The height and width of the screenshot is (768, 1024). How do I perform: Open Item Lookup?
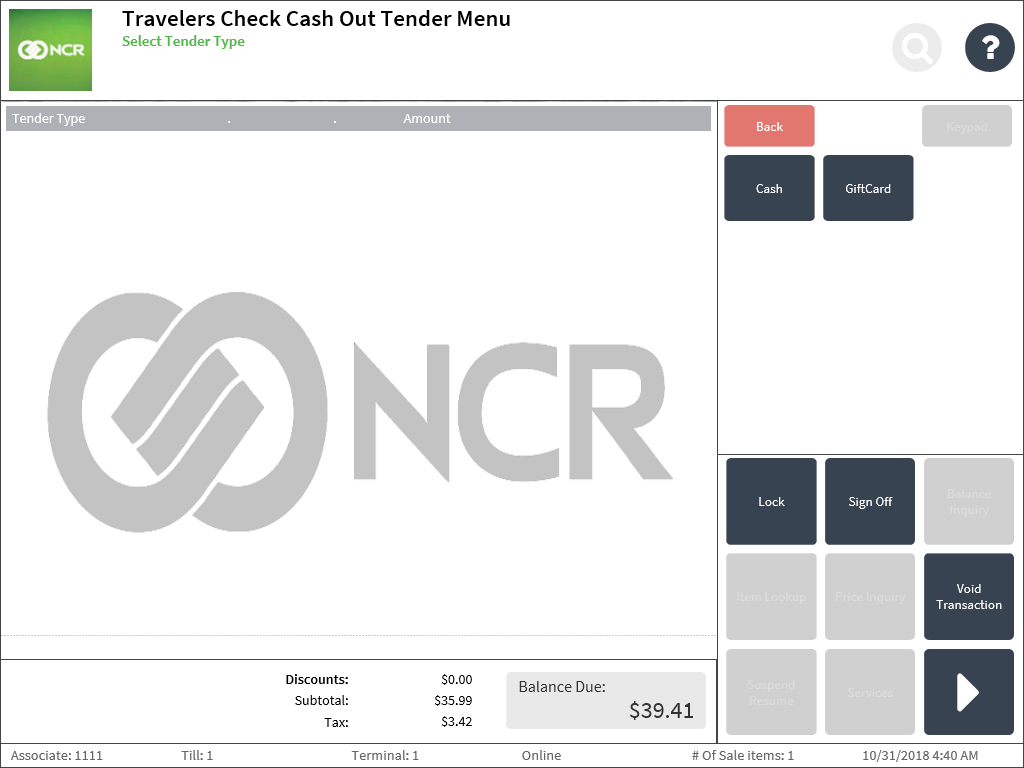[771, 597]
